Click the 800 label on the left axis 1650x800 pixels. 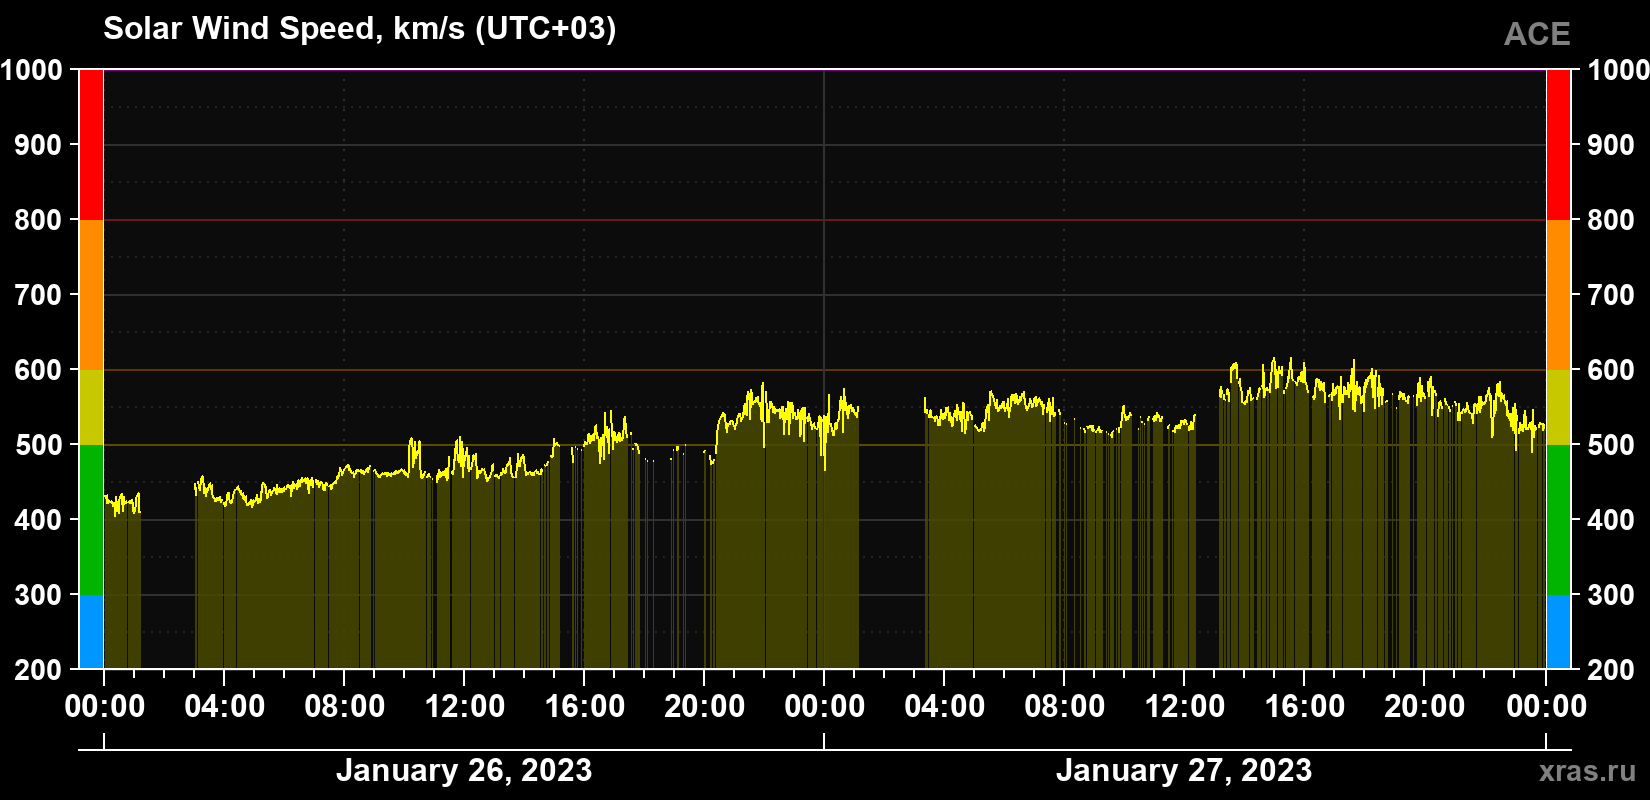pyautogui.click(x=39, y=220)
